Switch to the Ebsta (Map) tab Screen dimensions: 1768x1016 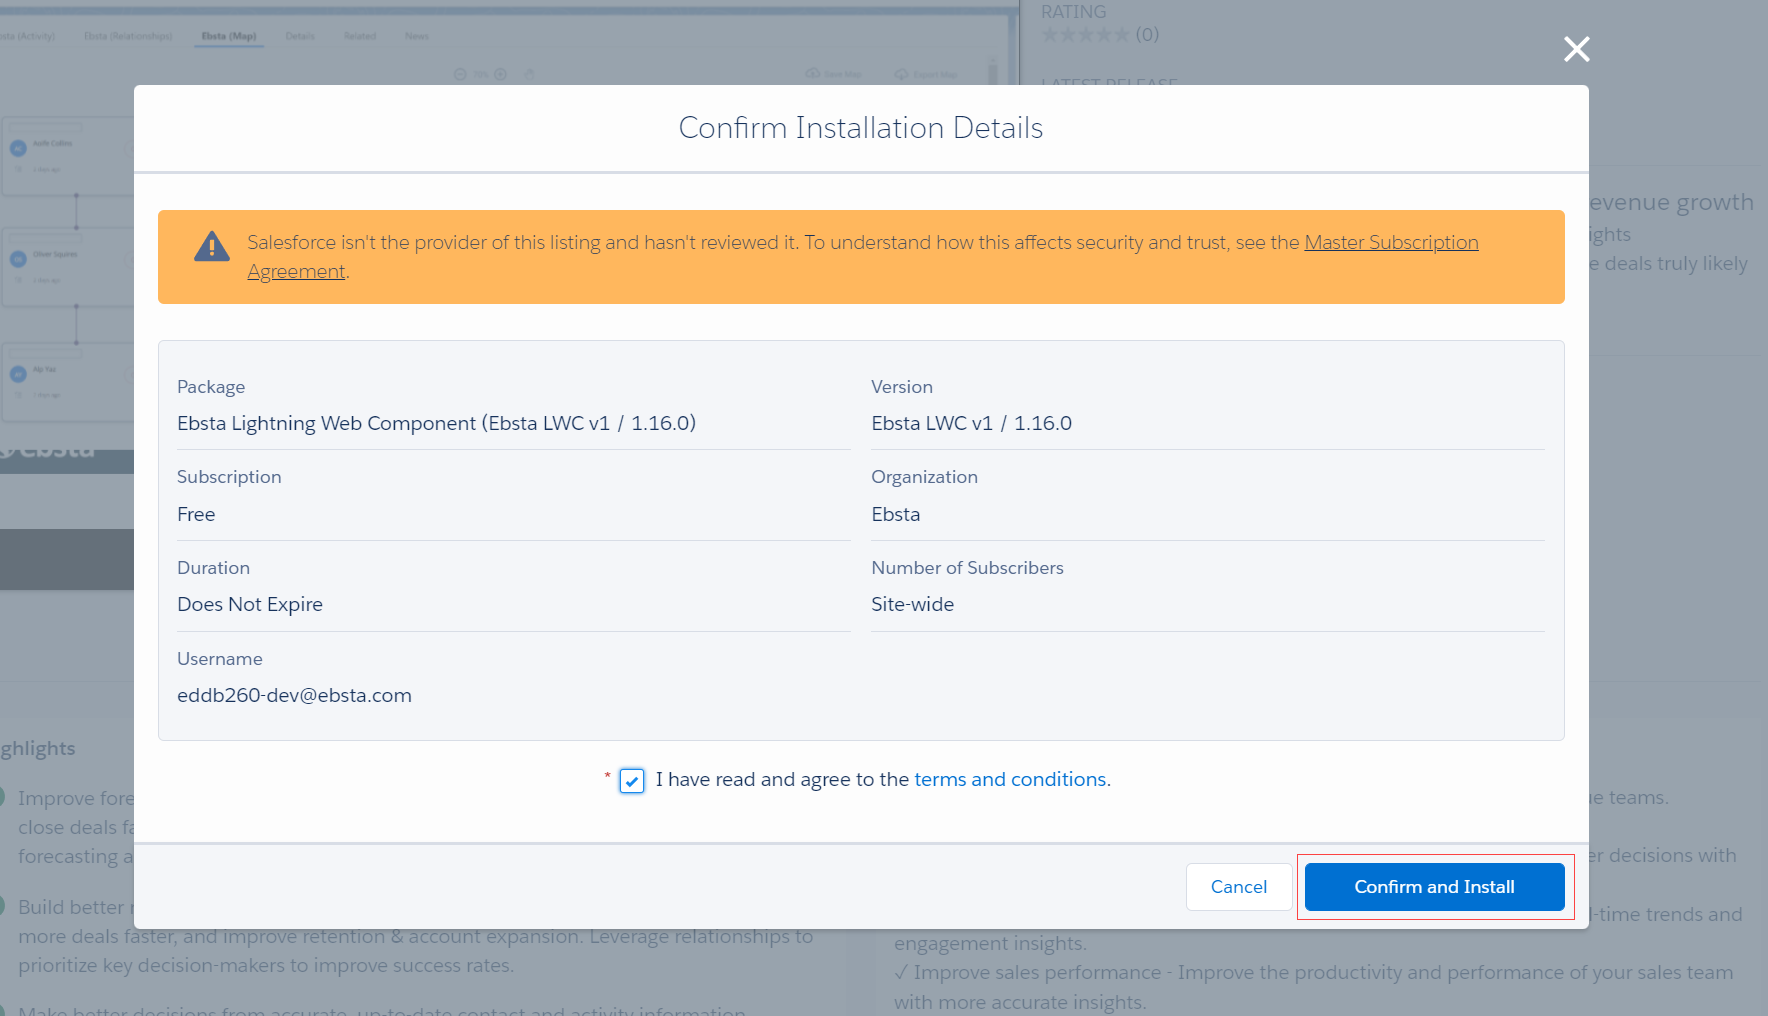coord(229,37)
